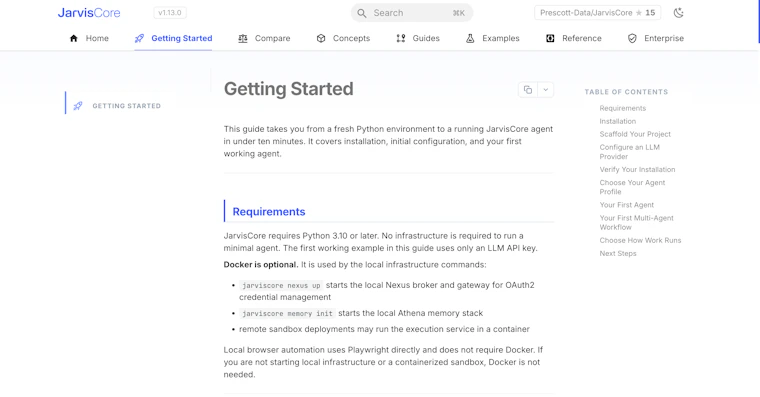Click the 'jarviscore nexus up' code snippet
Image resolution: width=760 pixels, height=397 pixels.
(x=281, y=286)
